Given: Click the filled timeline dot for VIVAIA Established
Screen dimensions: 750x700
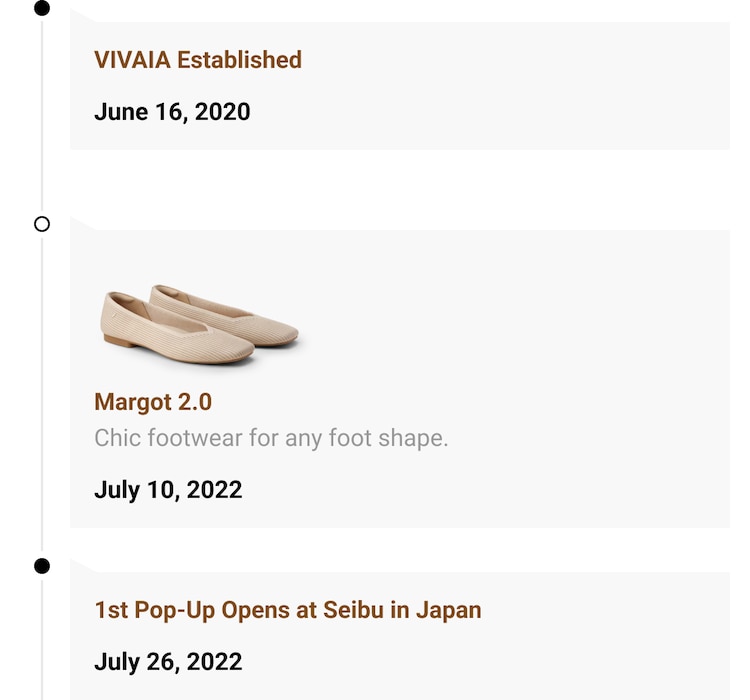Looking at the screenshot, I should point(42,9).
